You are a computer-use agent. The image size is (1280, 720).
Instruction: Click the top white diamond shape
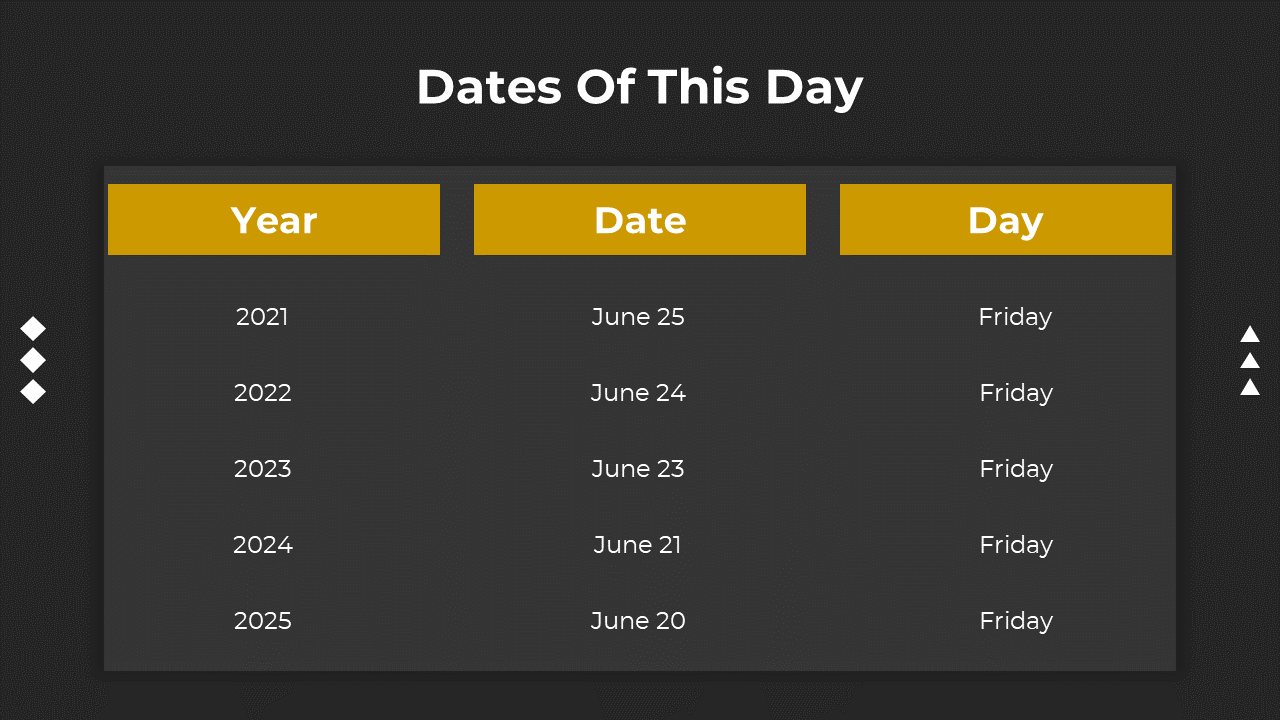[33, 328]
